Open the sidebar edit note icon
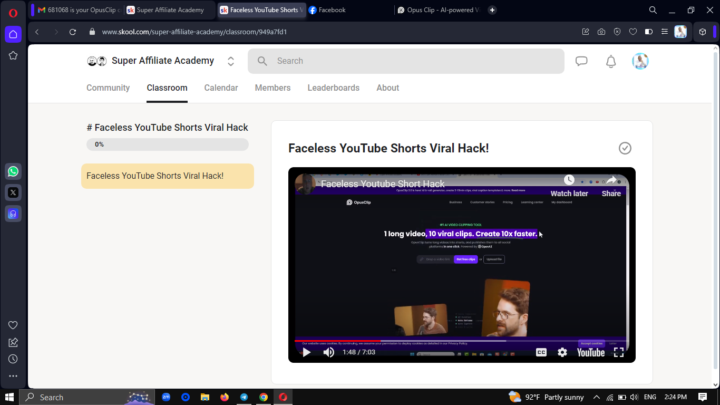720x405 pixels. click(x=13, y=342)
